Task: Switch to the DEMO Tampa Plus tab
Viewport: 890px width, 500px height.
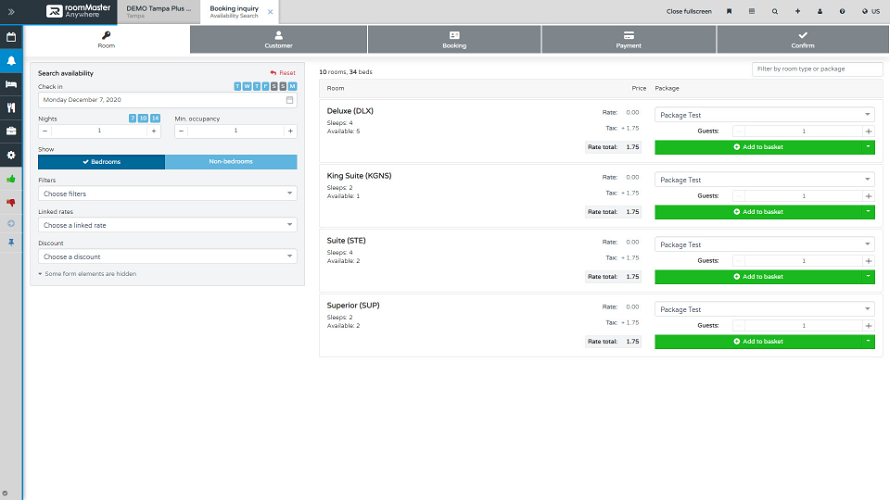Action: [158, 12]
